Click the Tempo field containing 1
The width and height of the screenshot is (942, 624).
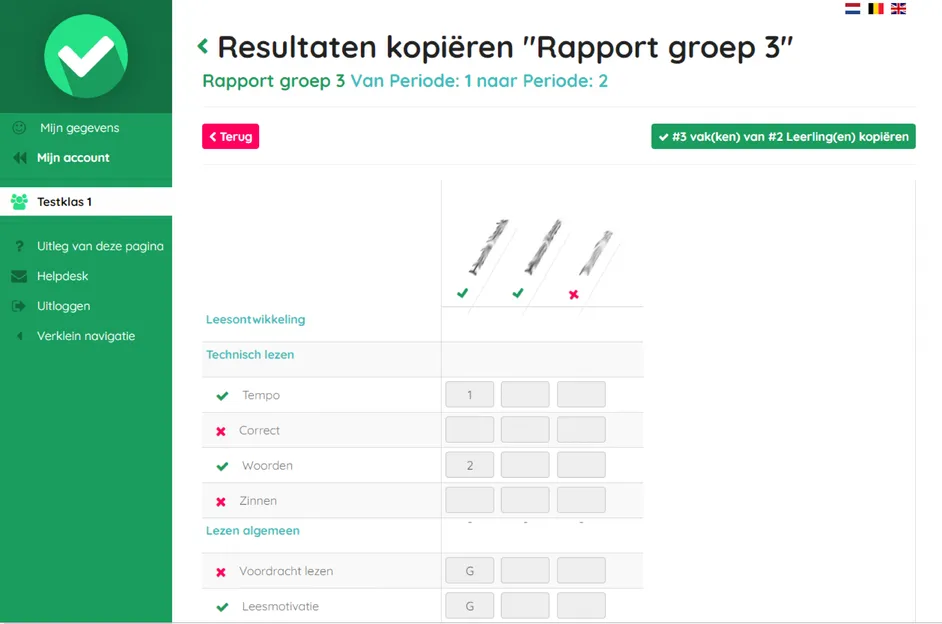470,395
